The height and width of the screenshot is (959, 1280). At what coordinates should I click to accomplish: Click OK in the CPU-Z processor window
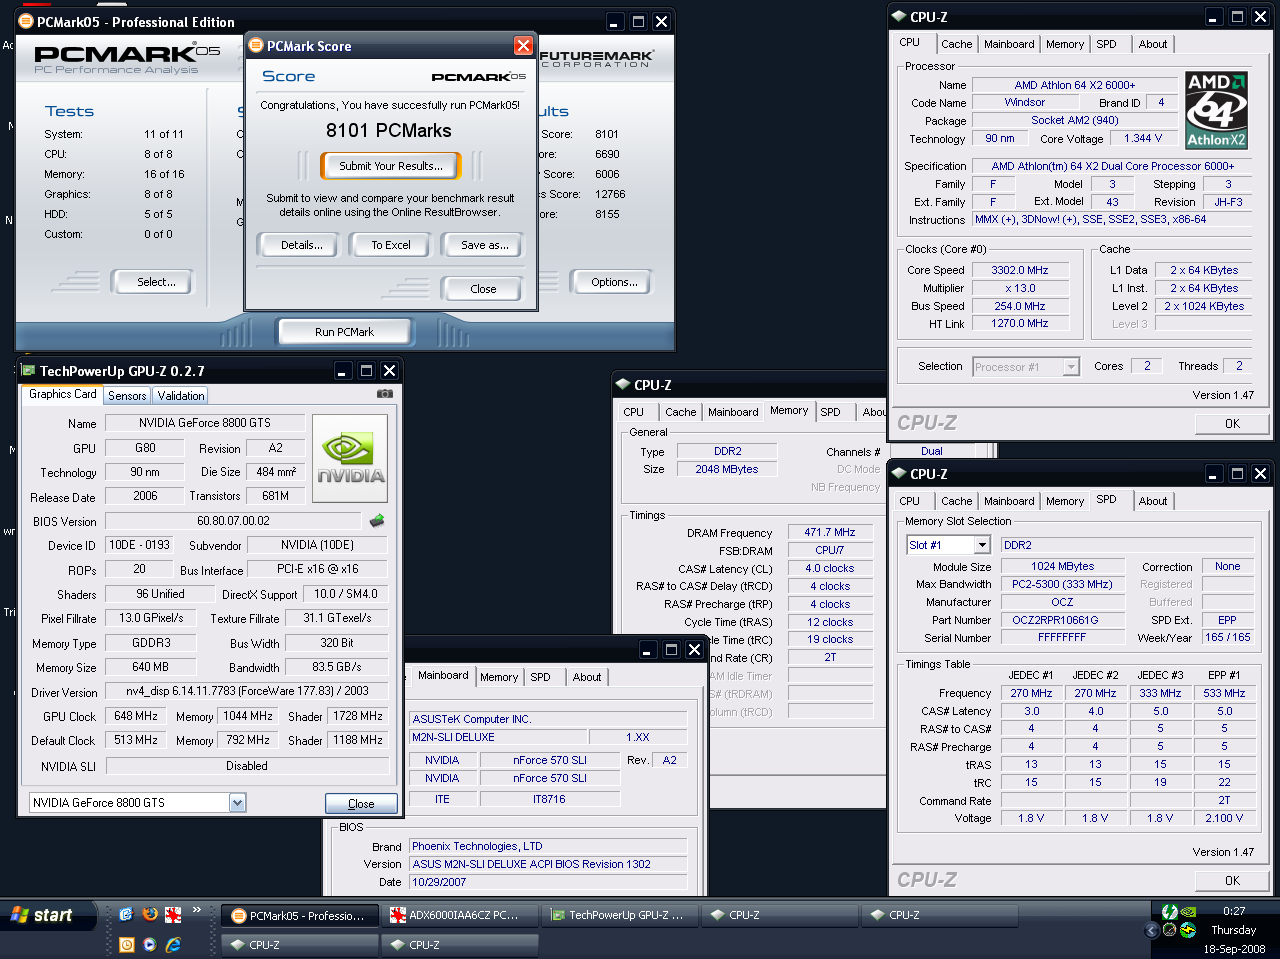[x=1232, y=424]
